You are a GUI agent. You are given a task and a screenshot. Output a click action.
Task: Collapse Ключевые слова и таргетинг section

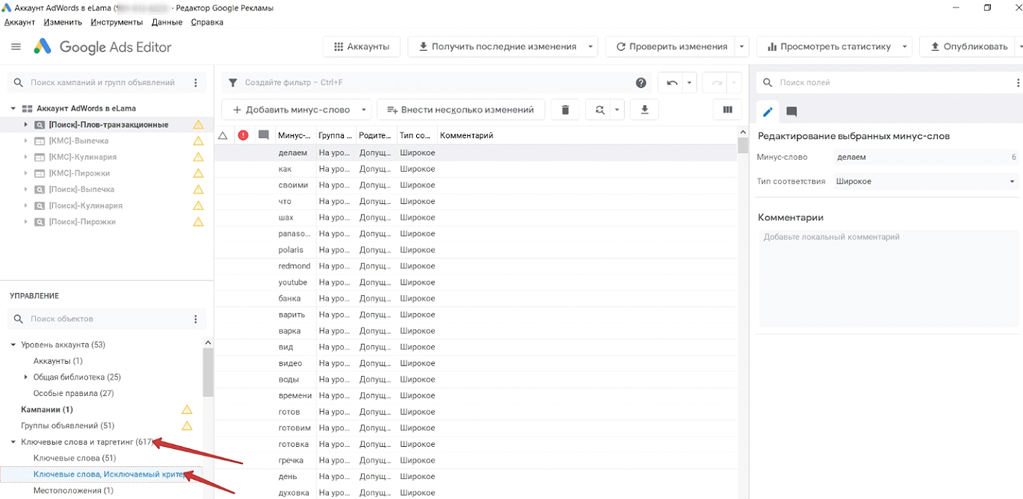point(13,442)
